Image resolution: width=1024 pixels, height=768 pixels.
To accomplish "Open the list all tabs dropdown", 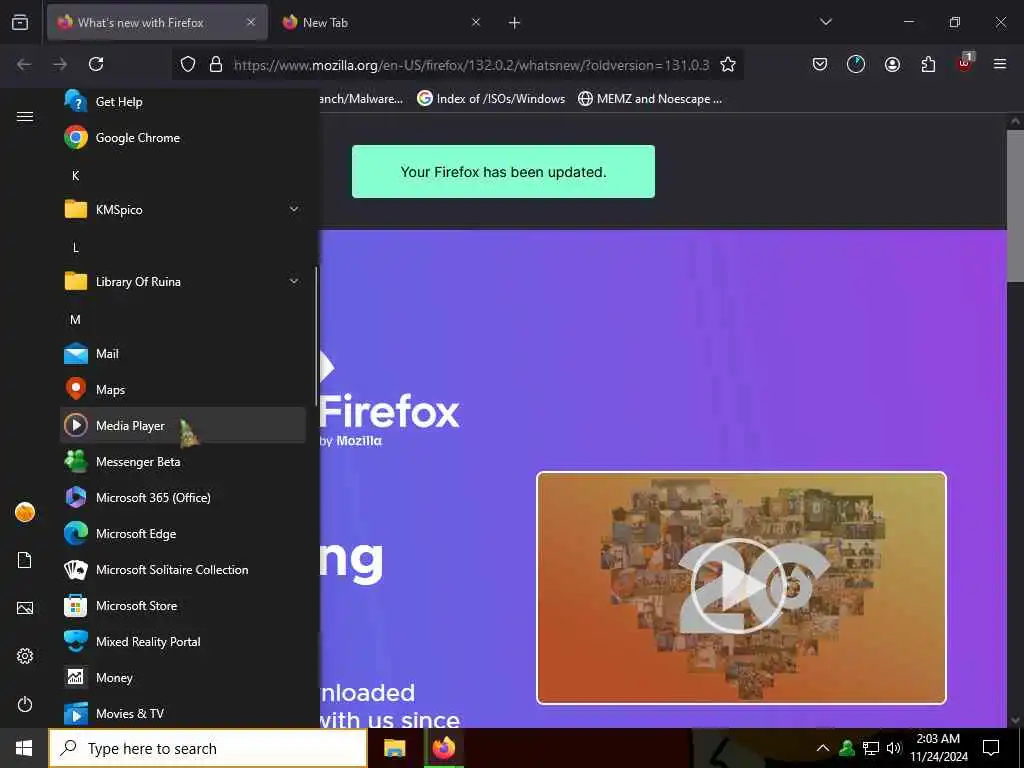I will coord(825,22).
